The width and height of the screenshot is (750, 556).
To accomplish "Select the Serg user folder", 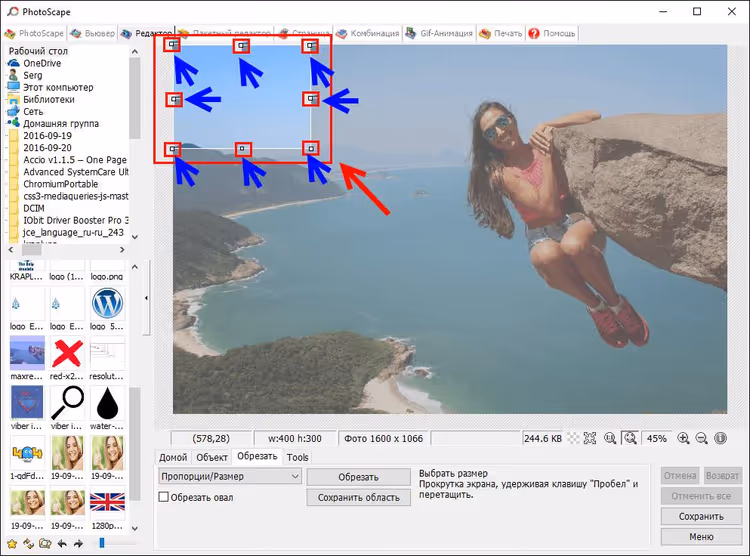I will pyautogui.click(x=33, y=75).
